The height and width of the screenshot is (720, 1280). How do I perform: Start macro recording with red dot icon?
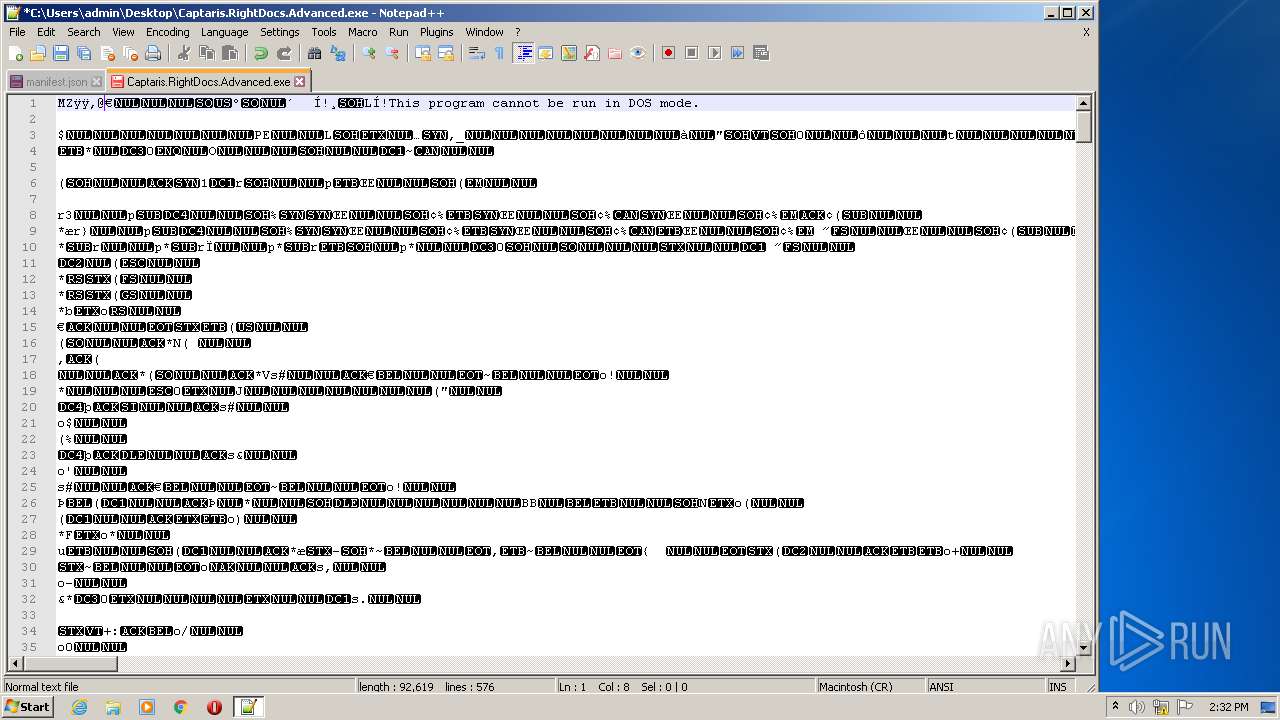click(x=668, y=53)
